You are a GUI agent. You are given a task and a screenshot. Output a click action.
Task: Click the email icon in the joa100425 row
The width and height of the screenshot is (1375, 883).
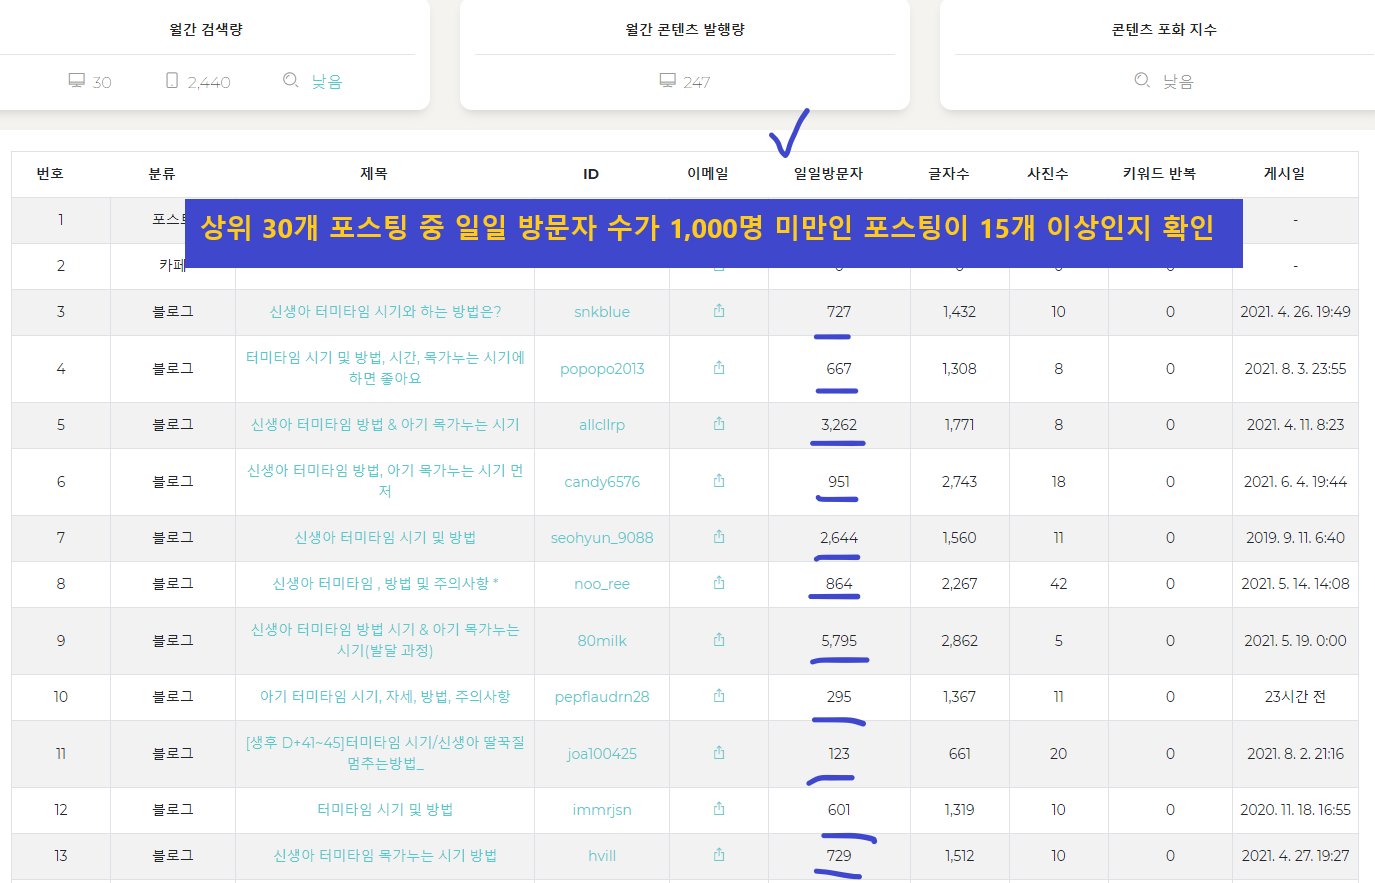(719, 753)
